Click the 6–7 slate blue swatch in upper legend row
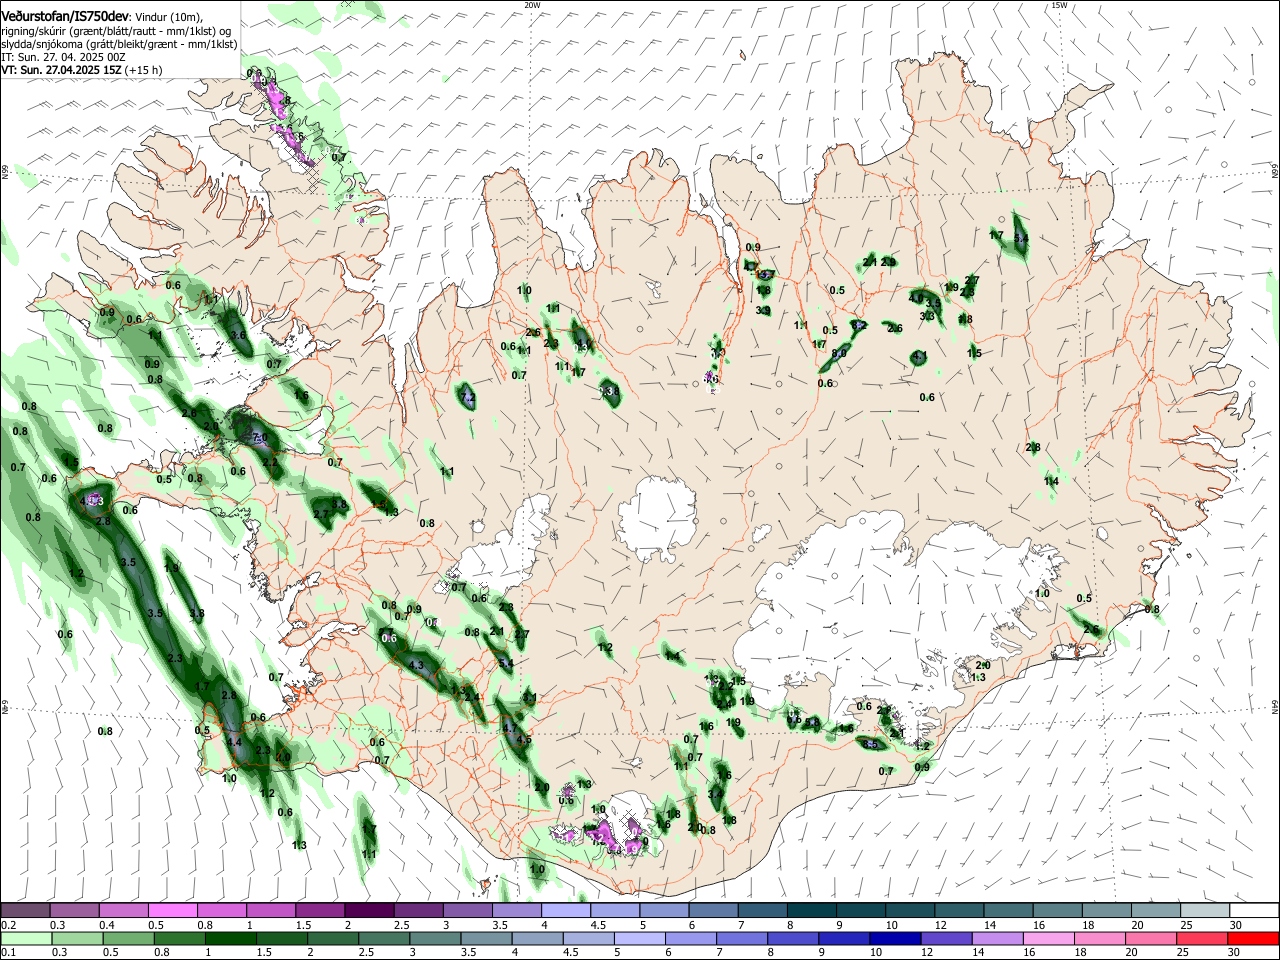The height and width of the screenshot is (960, 1280). (x=712, y=910)
